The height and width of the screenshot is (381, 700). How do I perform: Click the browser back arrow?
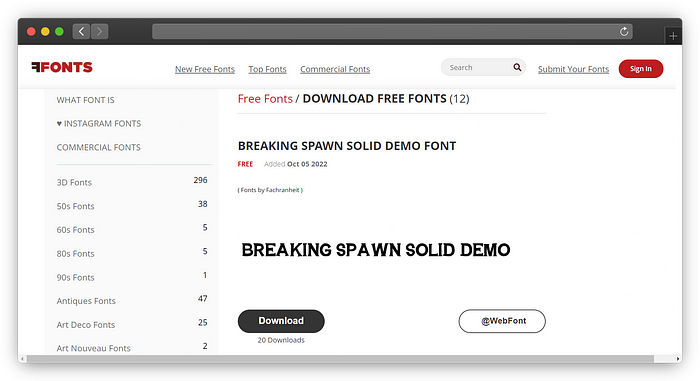81,31
